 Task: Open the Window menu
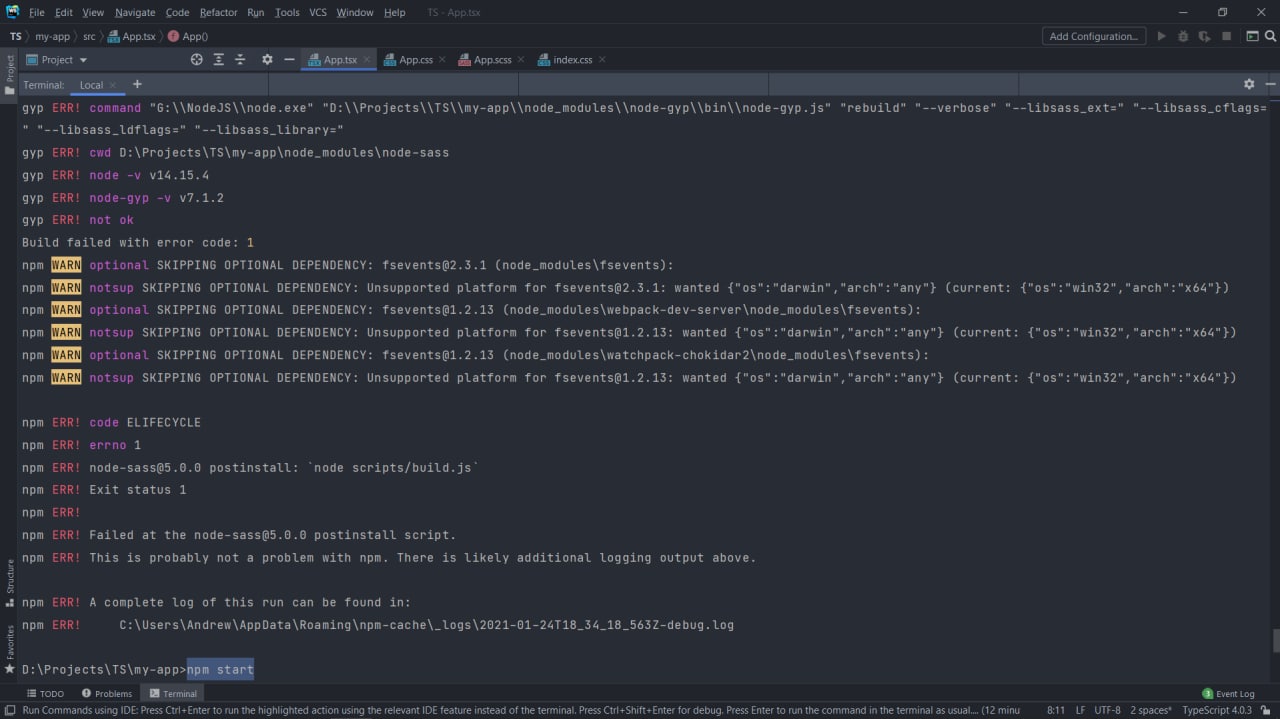(x=355, y=12)
